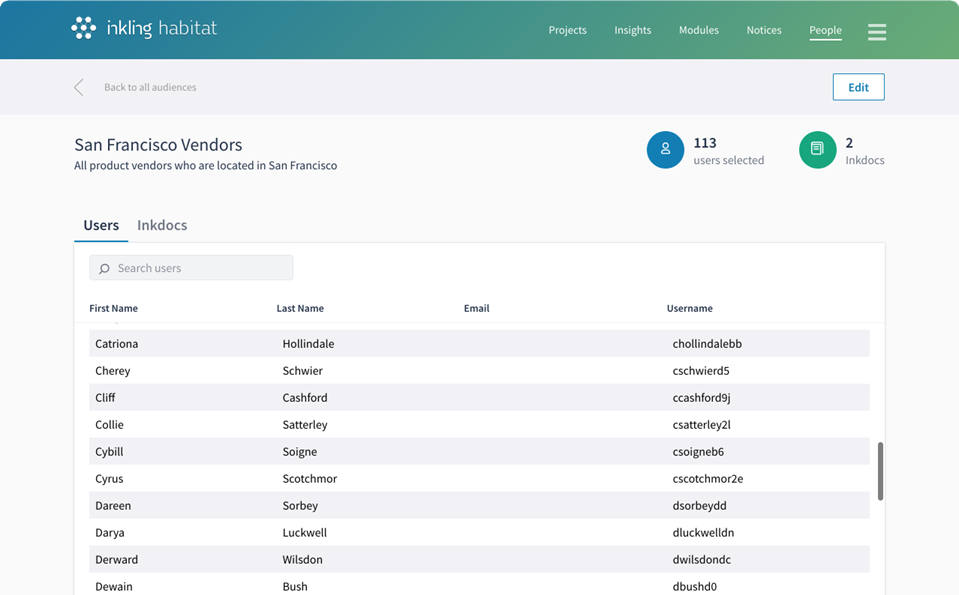The width and height of the screenshot is (959, 595).
Task: Click the Inkling Habitat logo icon
Action: [84, 29]
